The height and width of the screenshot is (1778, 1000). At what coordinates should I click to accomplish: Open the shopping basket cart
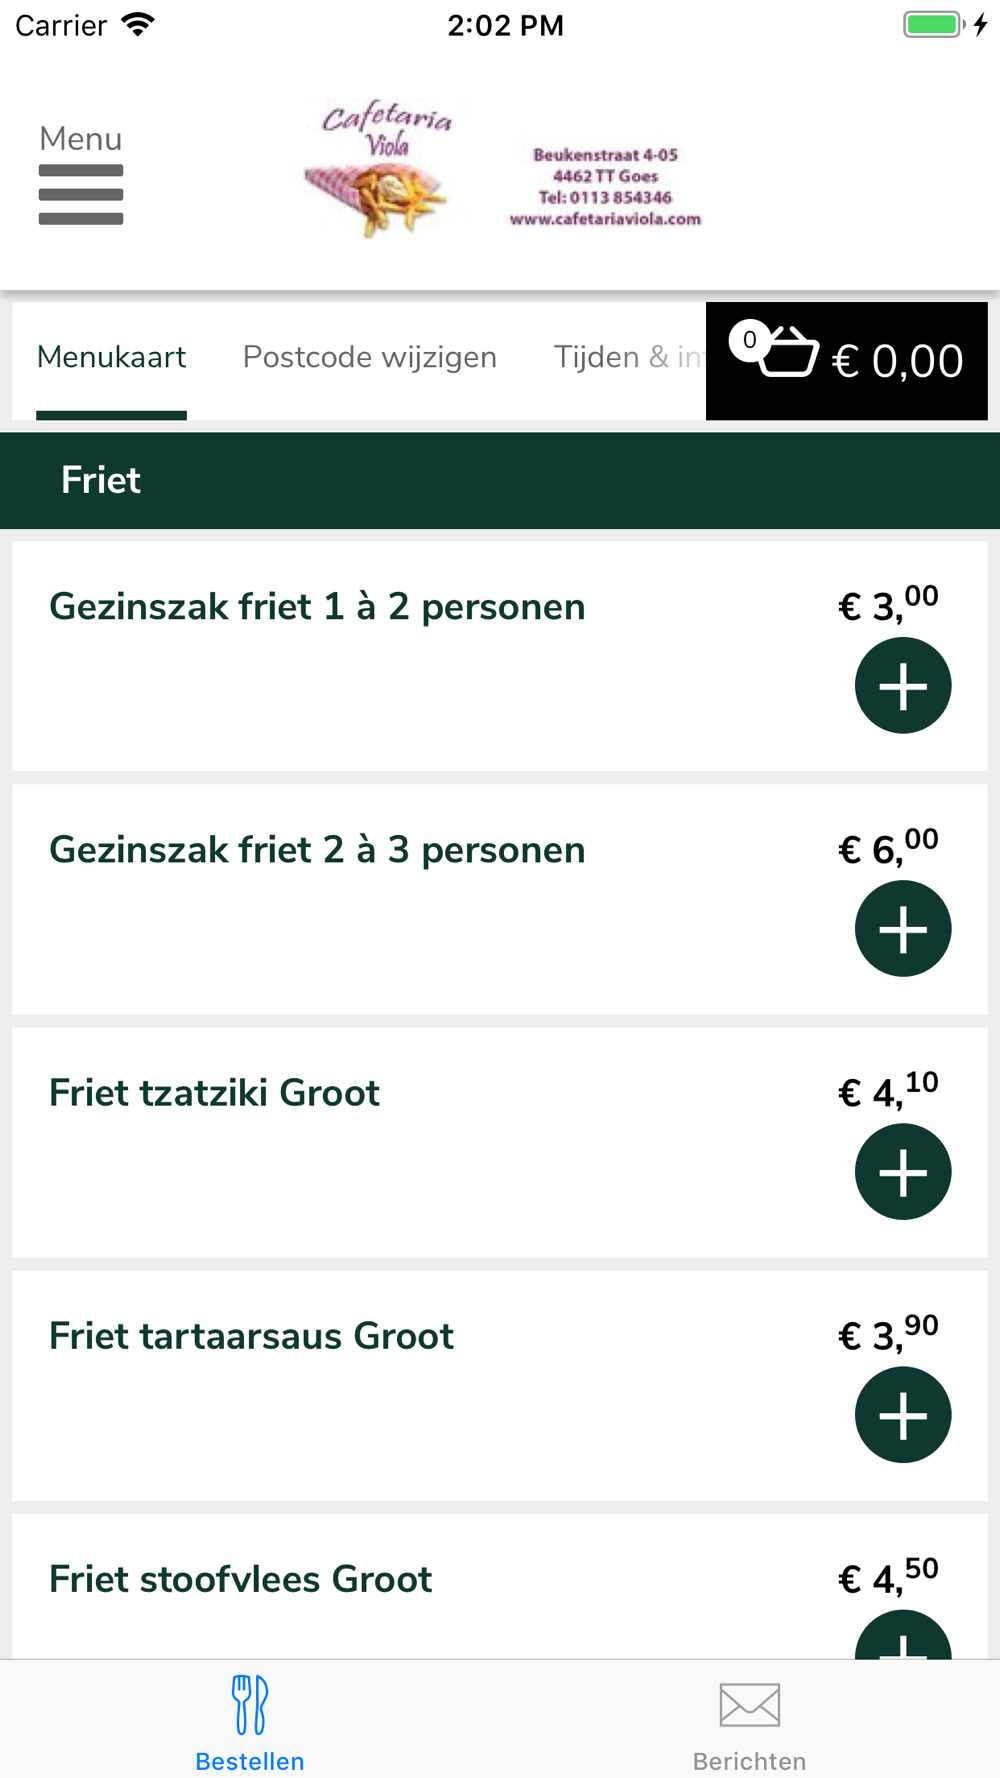click(x=787, y=352)
